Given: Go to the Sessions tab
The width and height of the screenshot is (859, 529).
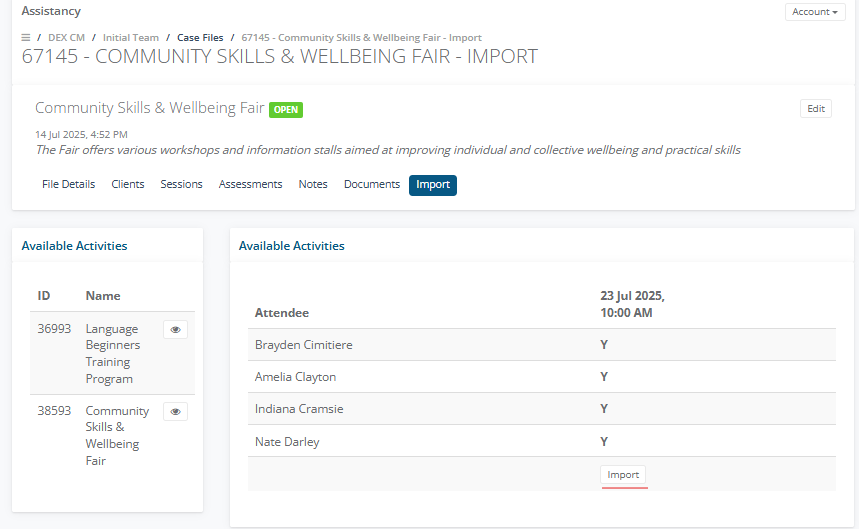Looking at the screenshot, I should pos(181,185).
